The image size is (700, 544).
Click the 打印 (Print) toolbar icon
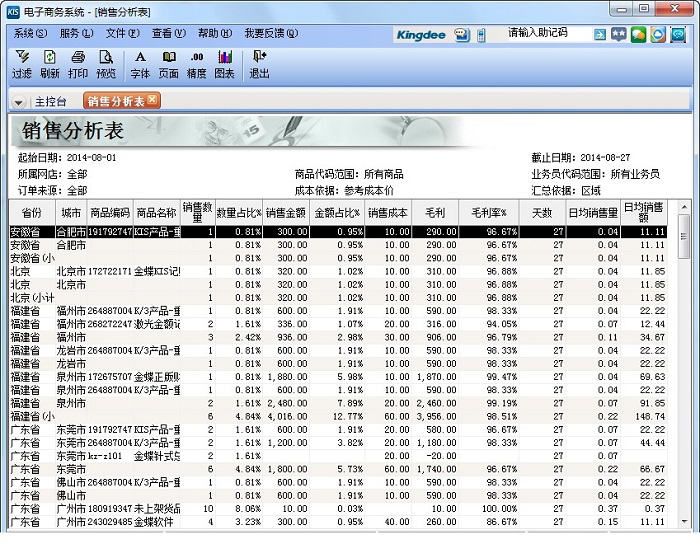click(78, 64)
